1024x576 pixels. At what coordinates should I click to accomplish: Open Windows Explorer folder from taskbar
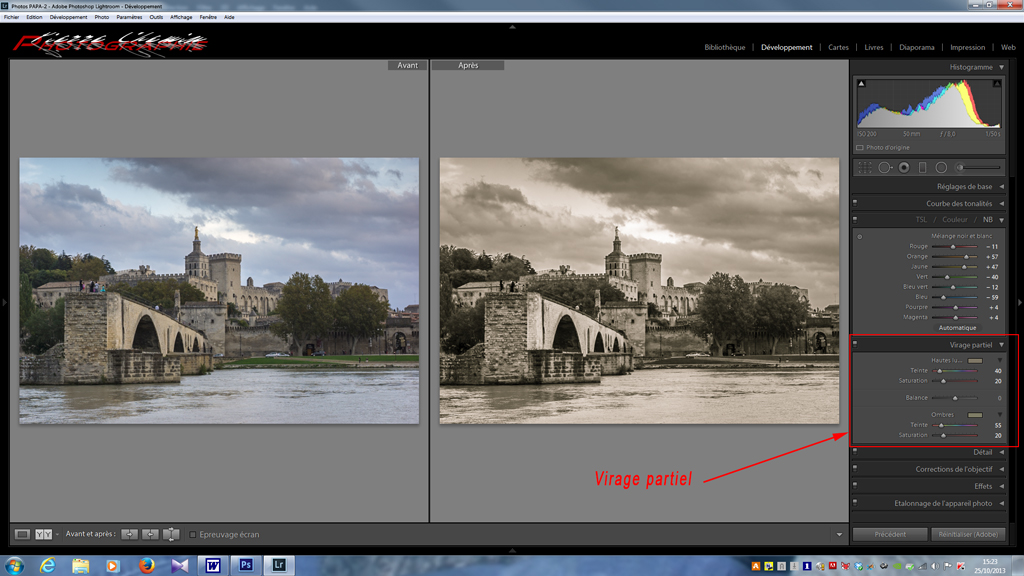[80, 566]
